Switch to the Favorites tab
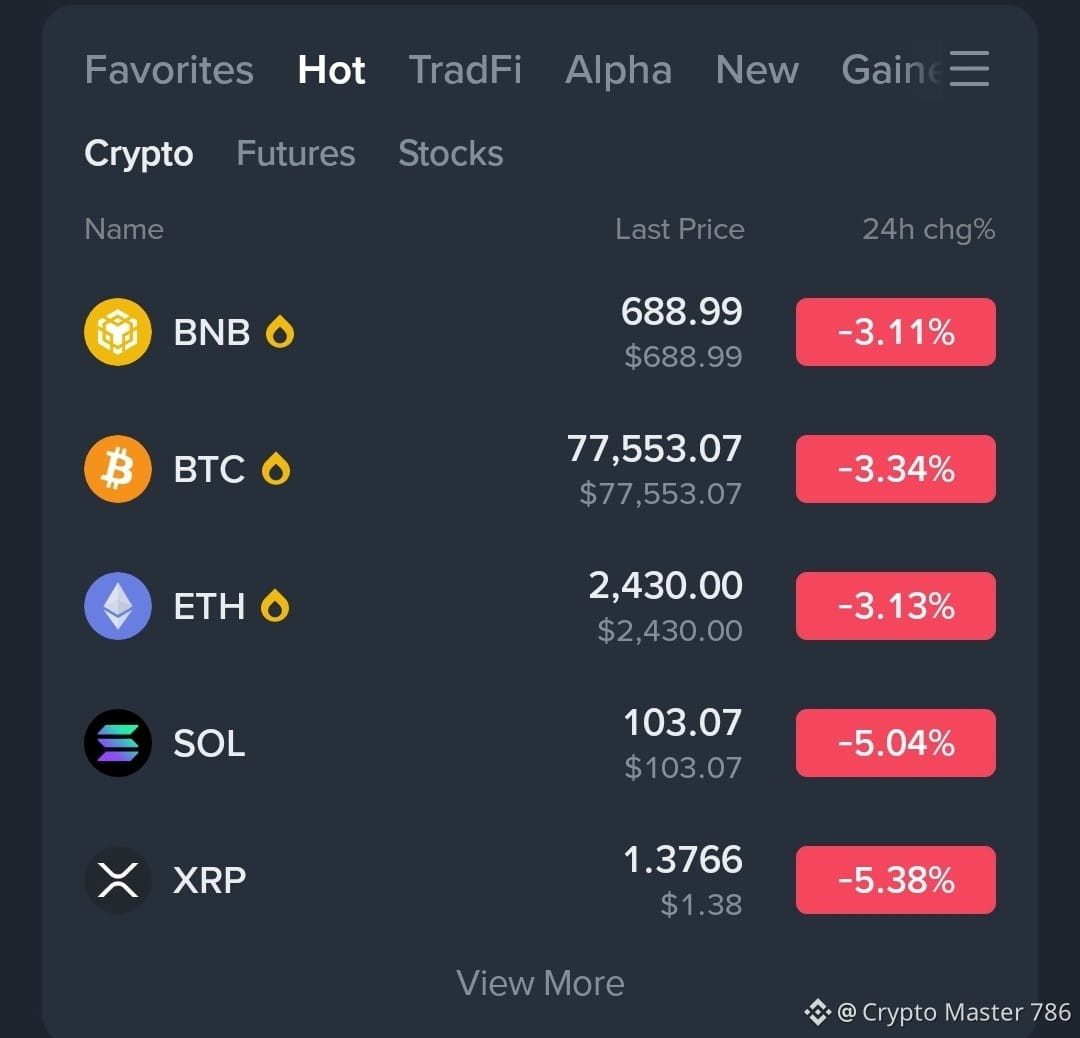Viewport: 1080px width, 1038px height. [169, 70]
